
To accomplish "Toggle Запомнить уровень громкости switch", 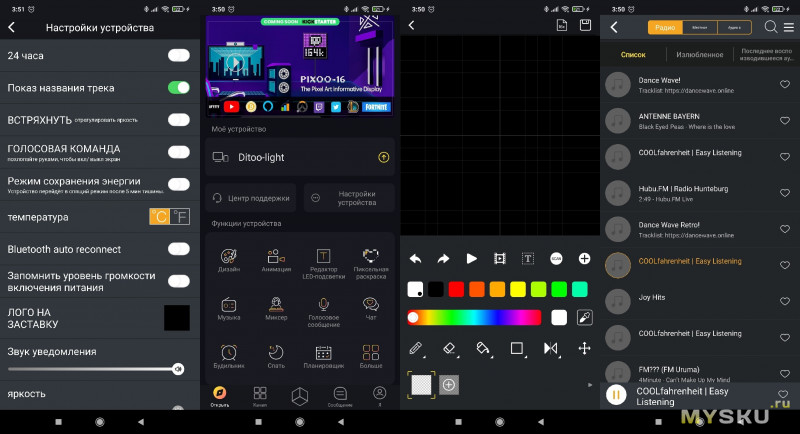I will [x=179, y=281].
